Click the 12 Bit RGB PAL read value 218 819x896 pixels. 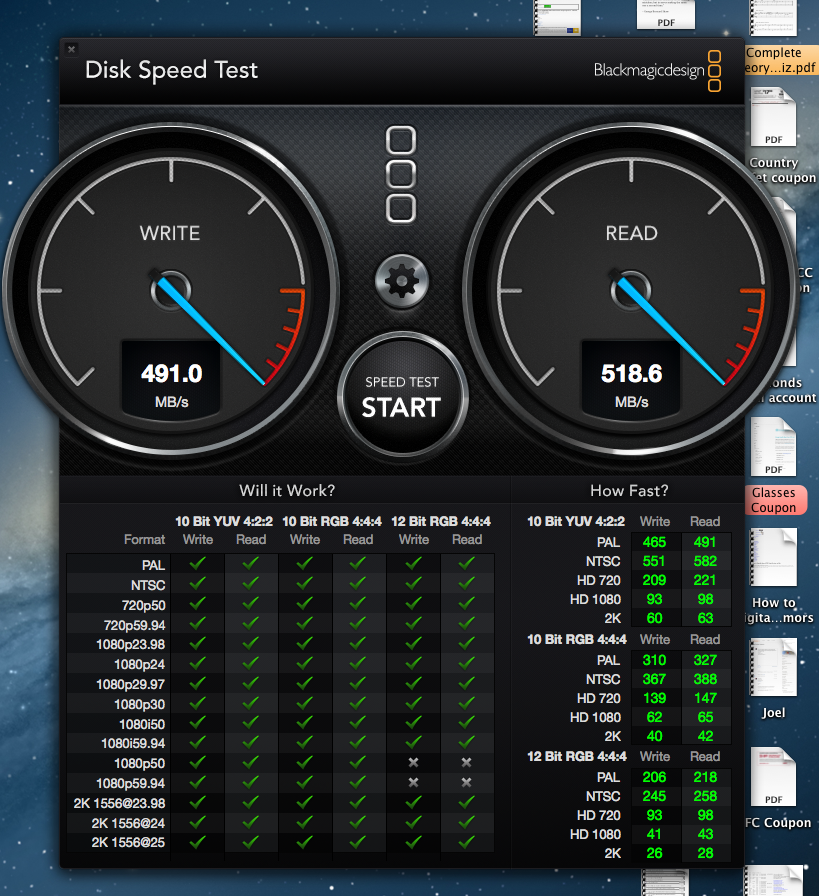[705, 777]
